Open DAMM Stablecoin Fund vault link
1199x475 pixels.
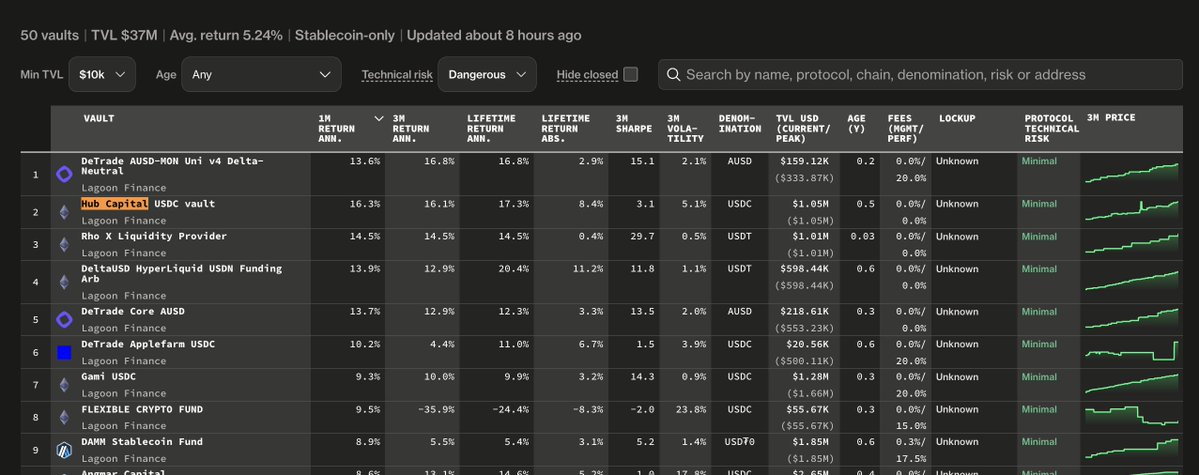click(x=142, y=441)
